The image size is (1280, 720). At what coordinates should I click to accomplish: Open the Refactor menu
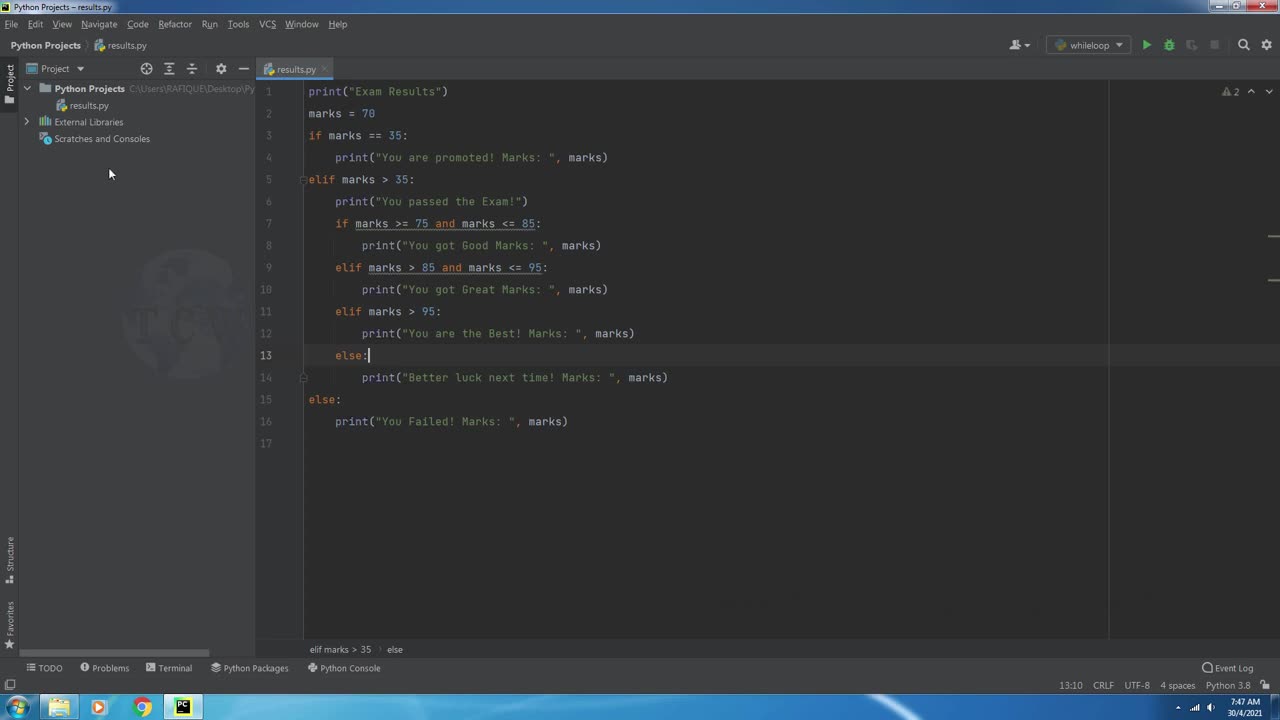175,24
